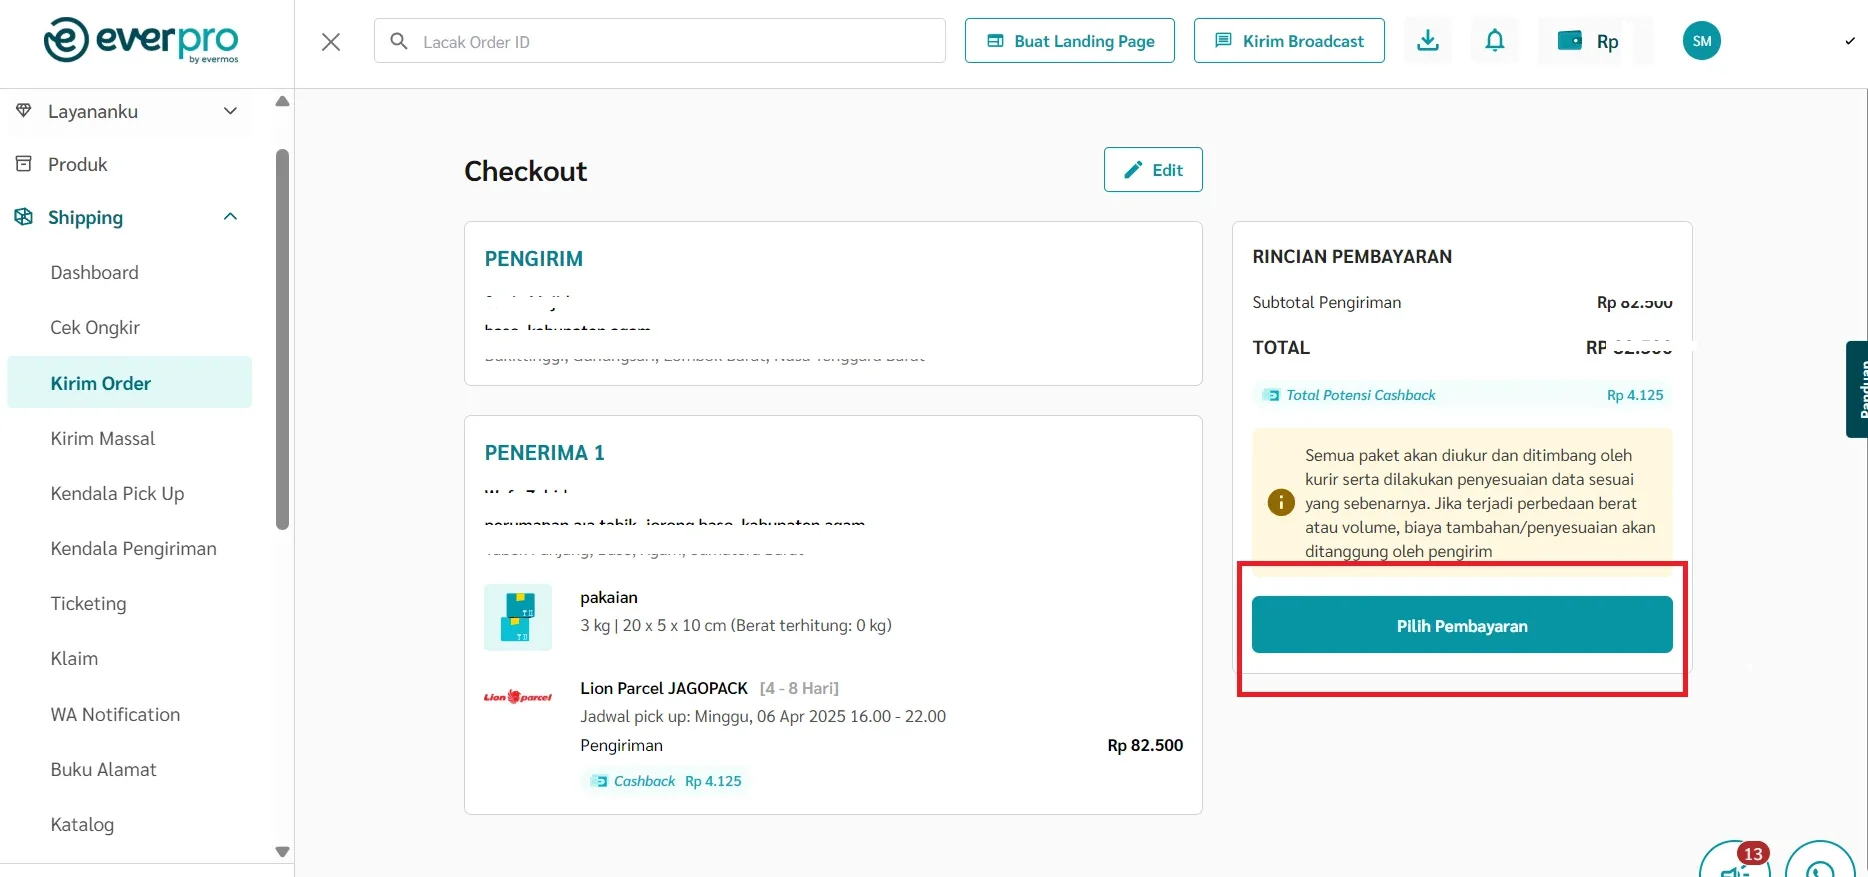This screenshot has width=1868, height=877.
Task: Expand the Layananku menu
Action: pos(230,111)
